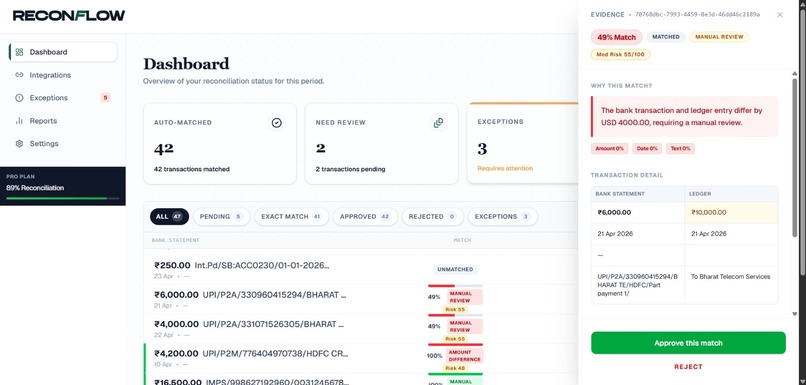Select the PENDING filter tab
Viewport: 806px width, 385px height.
click(222, 216)
